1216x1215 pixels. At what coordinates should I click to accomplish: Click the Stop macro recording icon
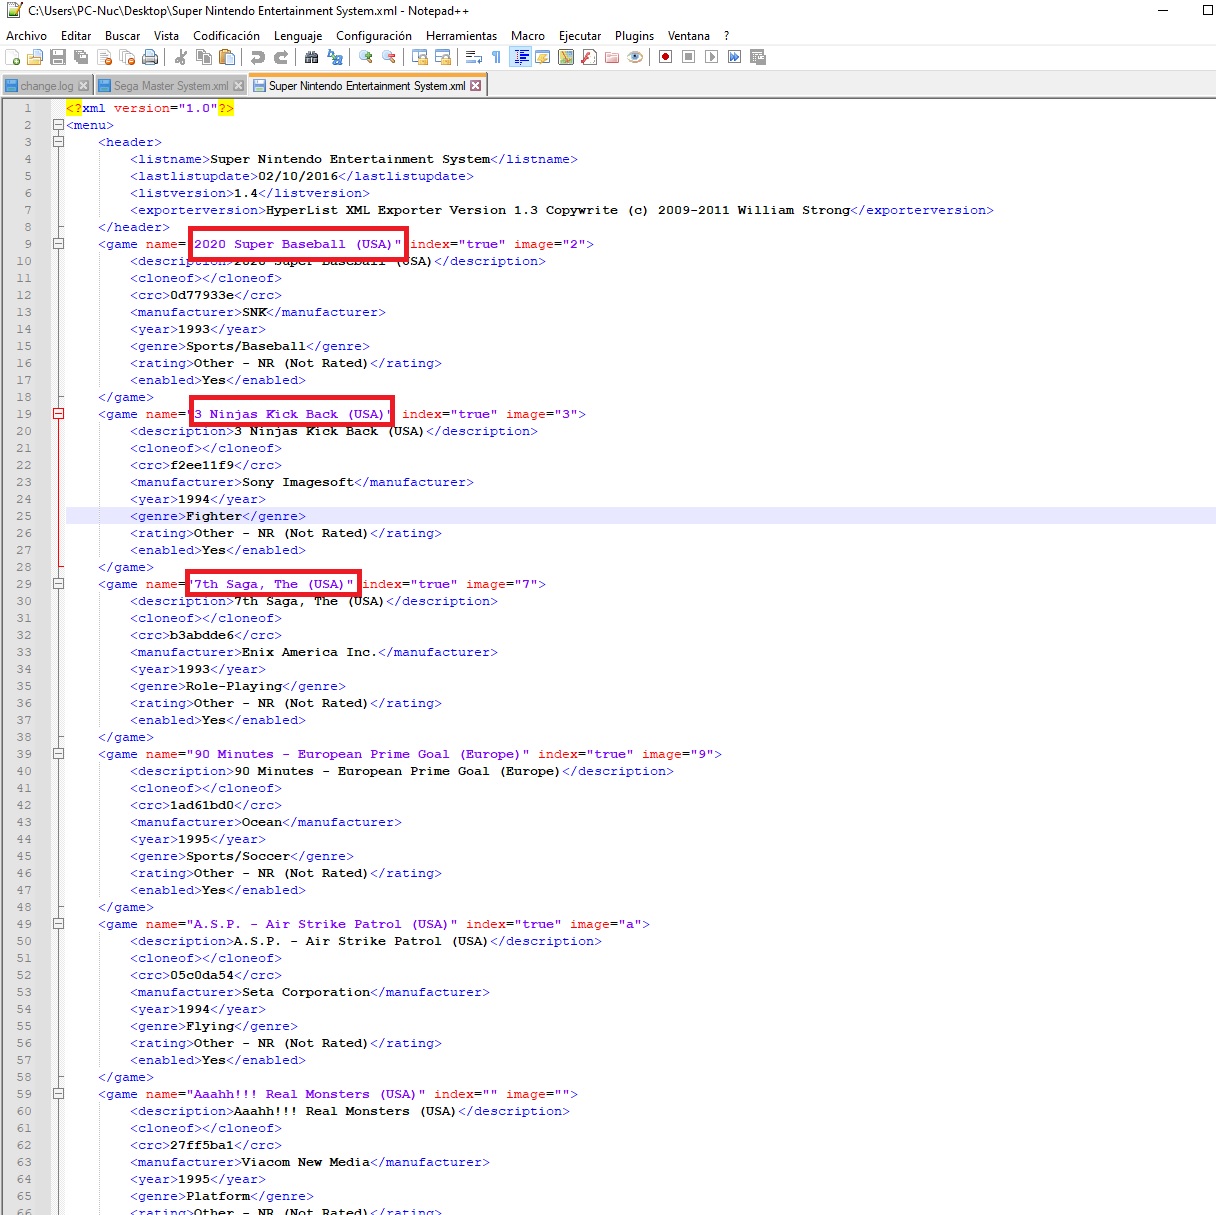(688, 57)
